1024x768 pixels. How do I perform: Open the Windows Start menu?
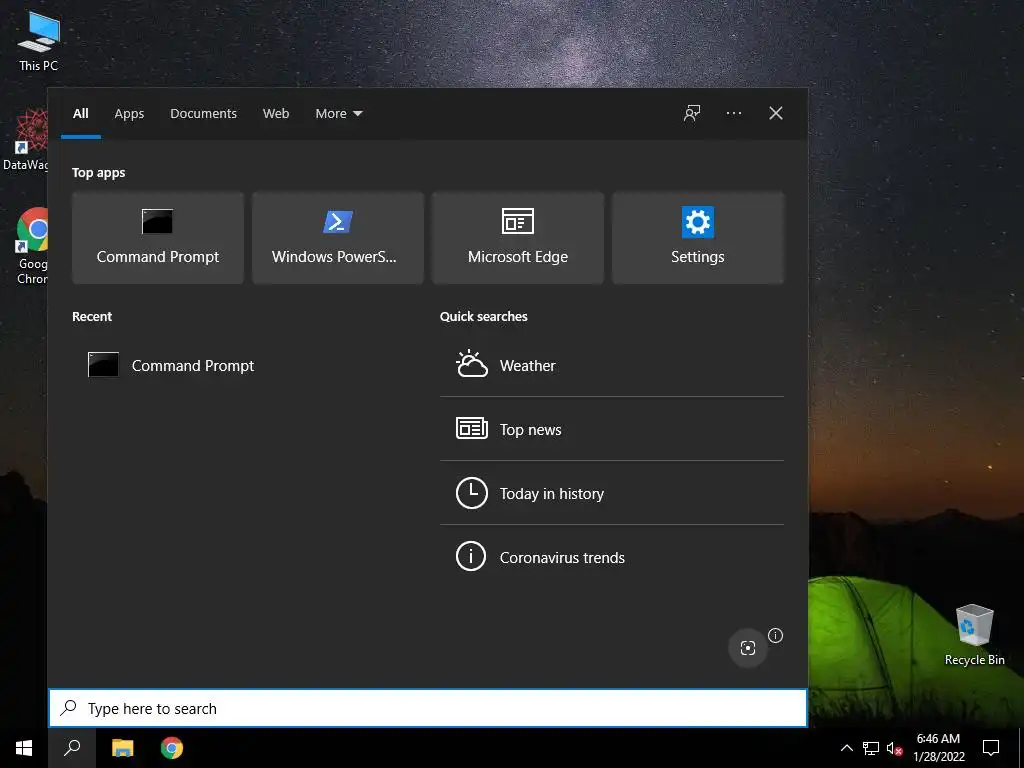24,748
